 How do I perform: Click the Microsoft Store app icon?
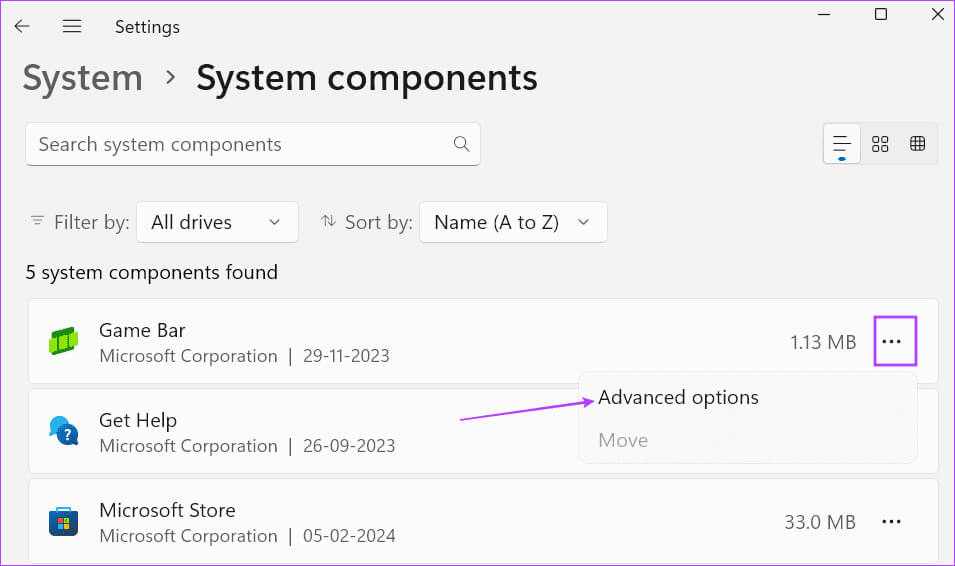tap(63, 522)
